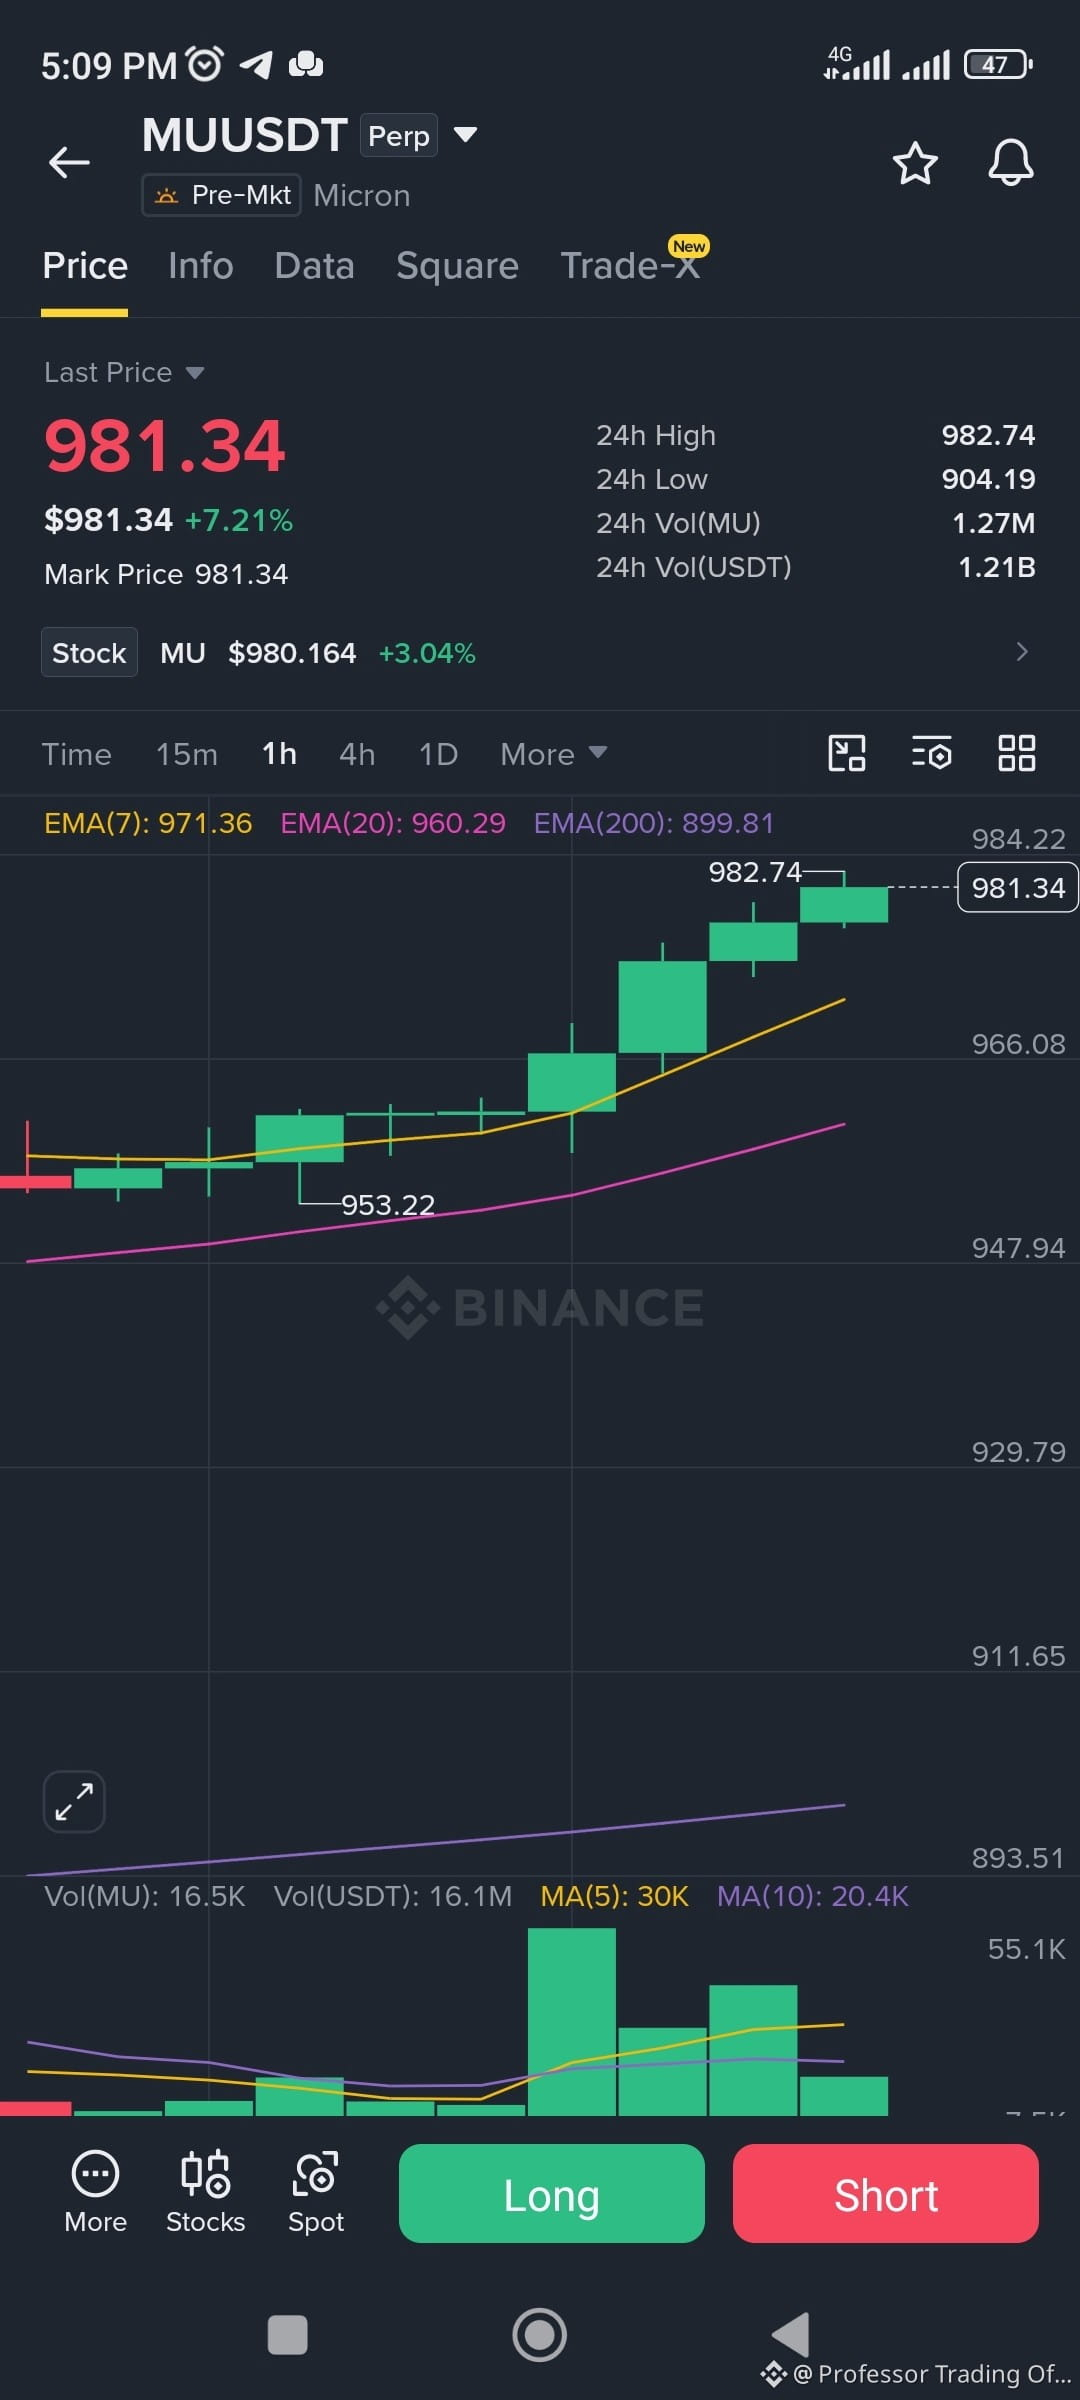Tap the Micron company name
Image resolution: width=1080 pixels, height=2400 pixels.
362,195
